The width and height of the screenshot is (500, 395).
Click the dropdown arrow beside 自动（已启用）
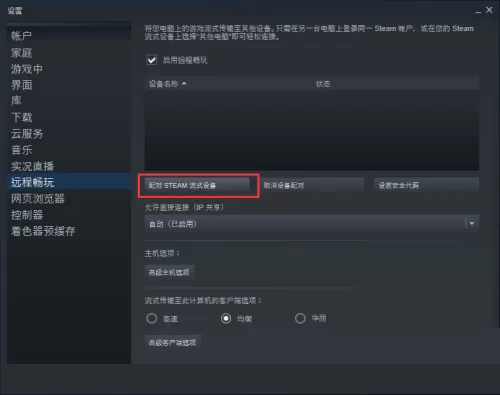click(472, 224)
